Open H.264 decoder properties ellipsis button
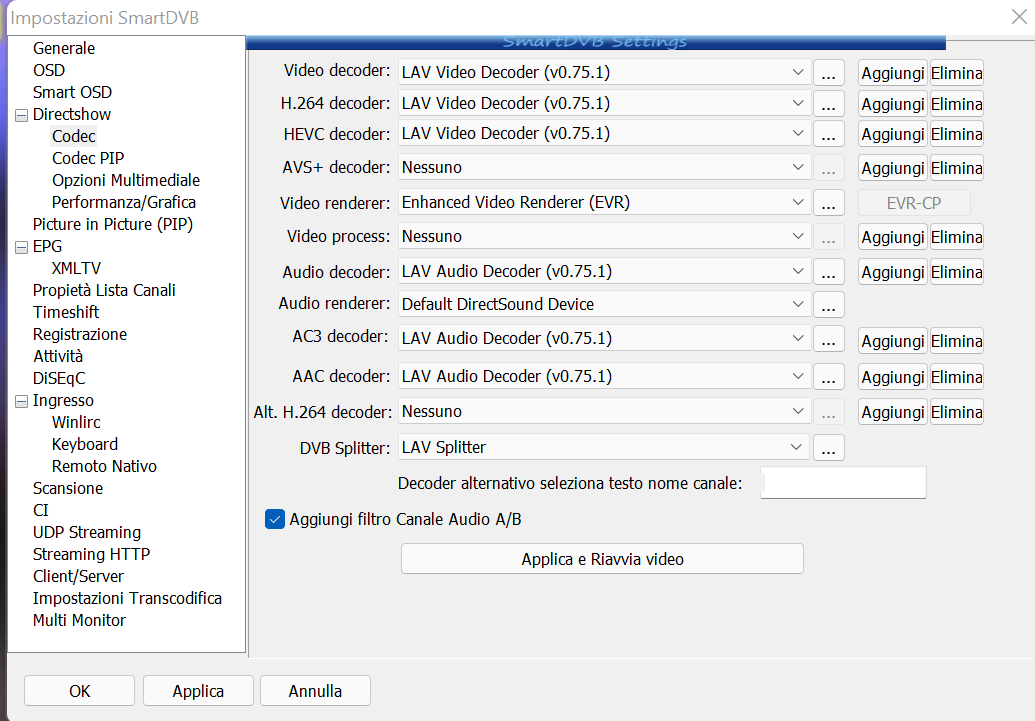This screenshot has width=1035, height=721. pyautogui.click(x=828, y=104)
